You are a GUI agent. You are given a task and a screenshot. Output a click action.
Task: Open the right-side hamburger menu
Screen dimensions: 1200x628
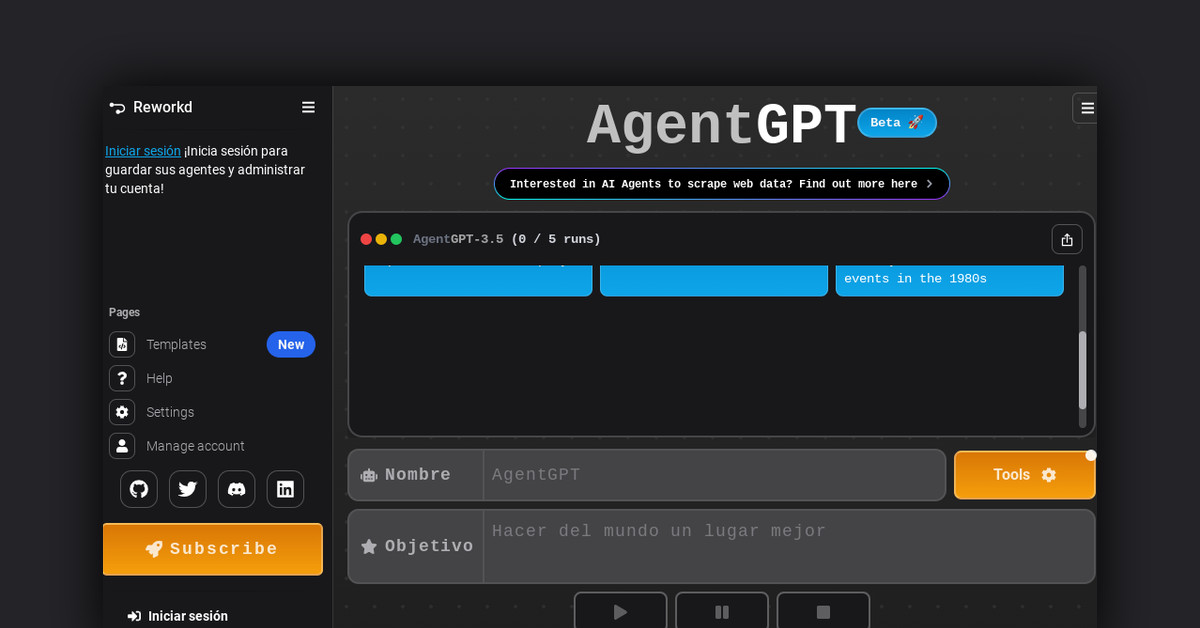pos(1086,108)
